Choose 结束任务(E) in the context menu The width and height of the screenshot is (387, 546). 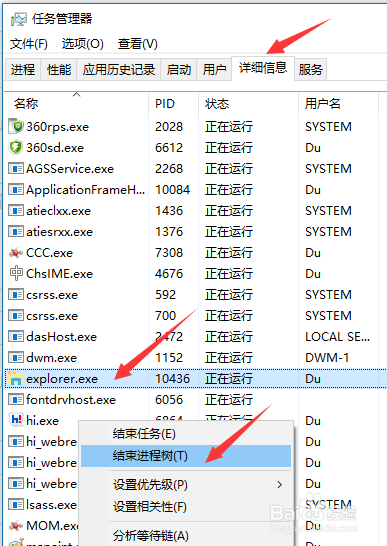[x=186, y=434]
